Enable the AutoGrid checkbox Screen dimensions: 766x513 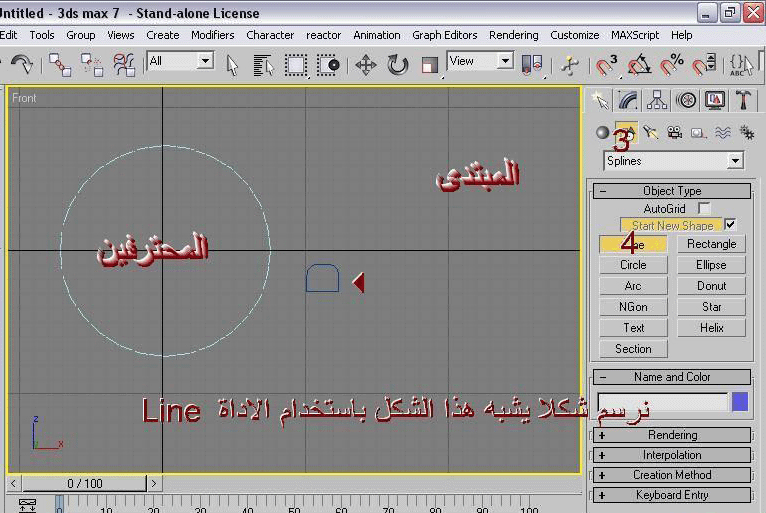click(704, 209)
